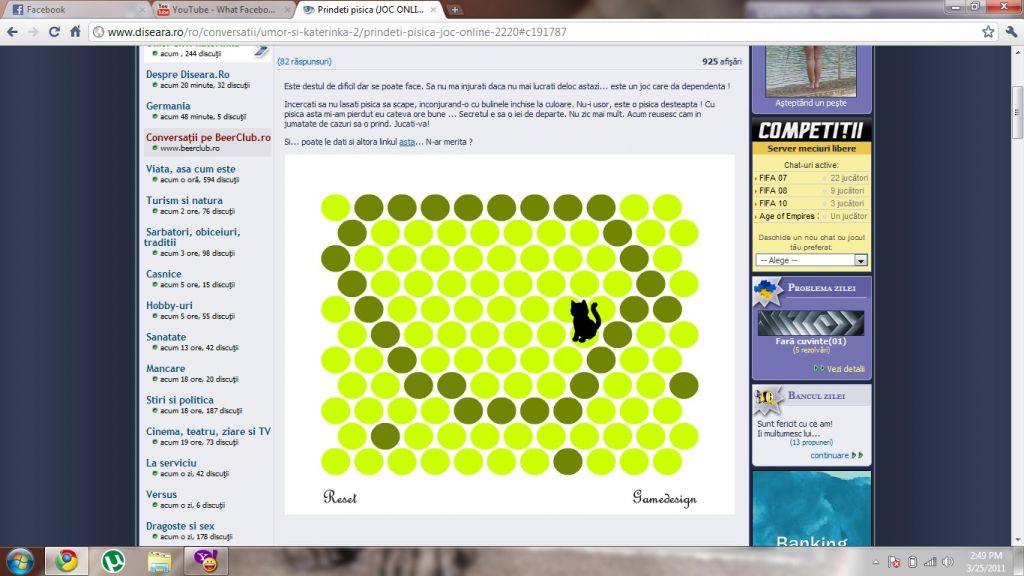Open the Chrome wrench settings menu

(1012, 31)
